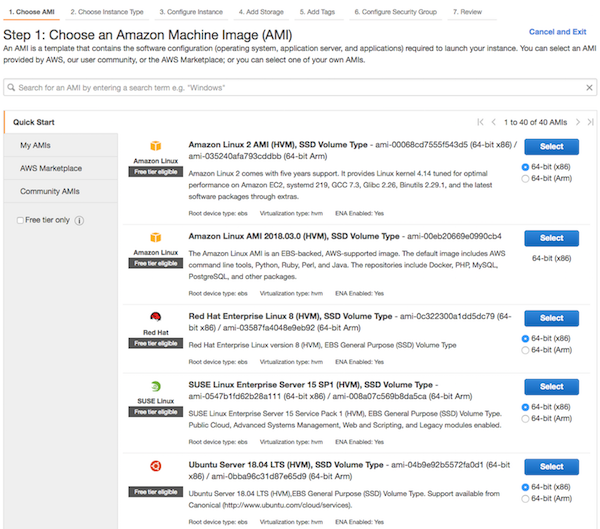Screen dimensions: 600x529
Task: Open the 2. Choose Instance Type tab
Action: coord(107,12)
